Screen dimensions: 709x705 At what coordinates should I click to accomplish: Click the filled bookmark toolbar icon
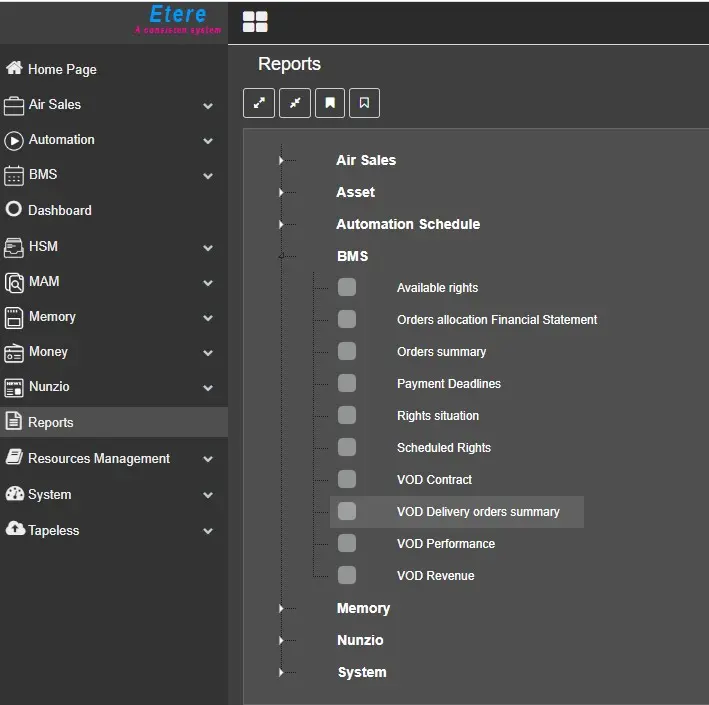(329, 103)
